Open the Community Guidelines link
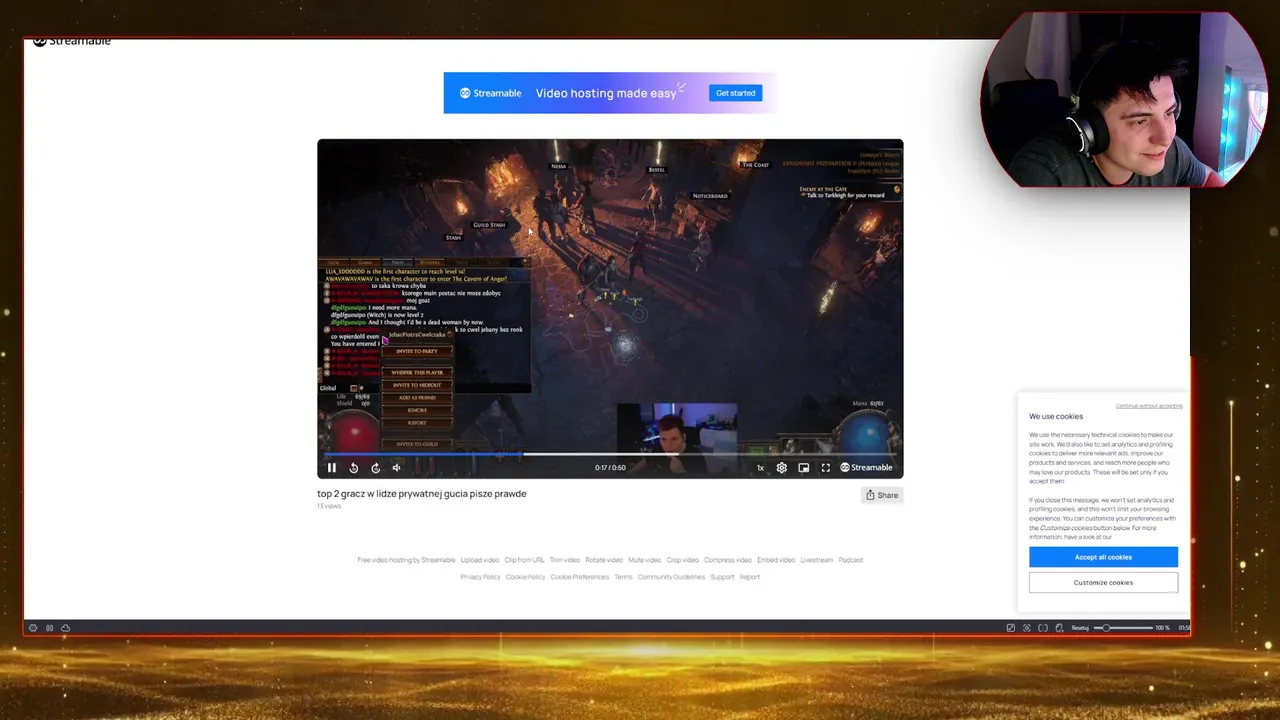 click(671, 577)
